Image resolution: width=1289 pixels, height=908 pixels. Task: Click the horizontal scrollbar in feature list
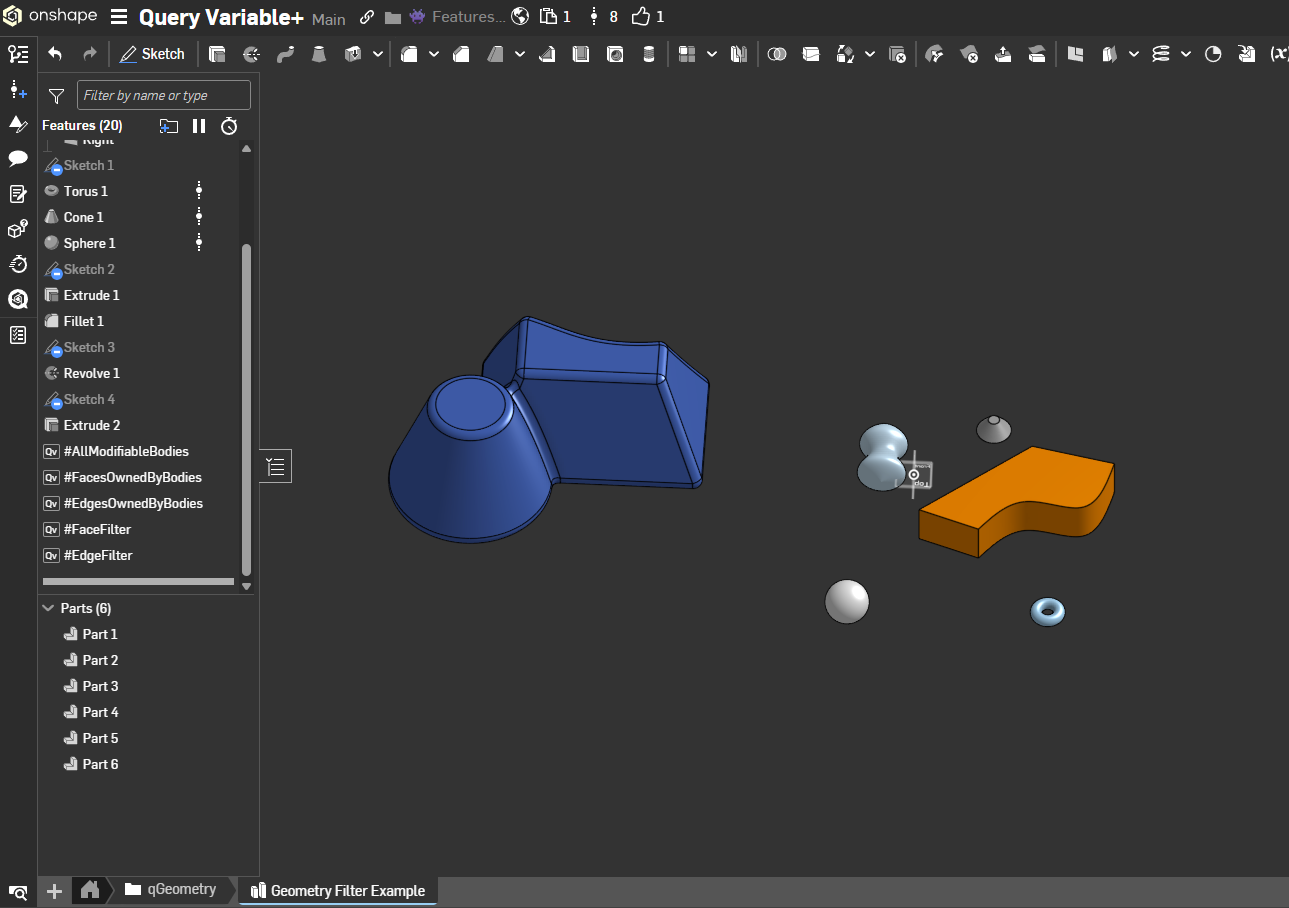pyautogui.click(x=138, y=581)
